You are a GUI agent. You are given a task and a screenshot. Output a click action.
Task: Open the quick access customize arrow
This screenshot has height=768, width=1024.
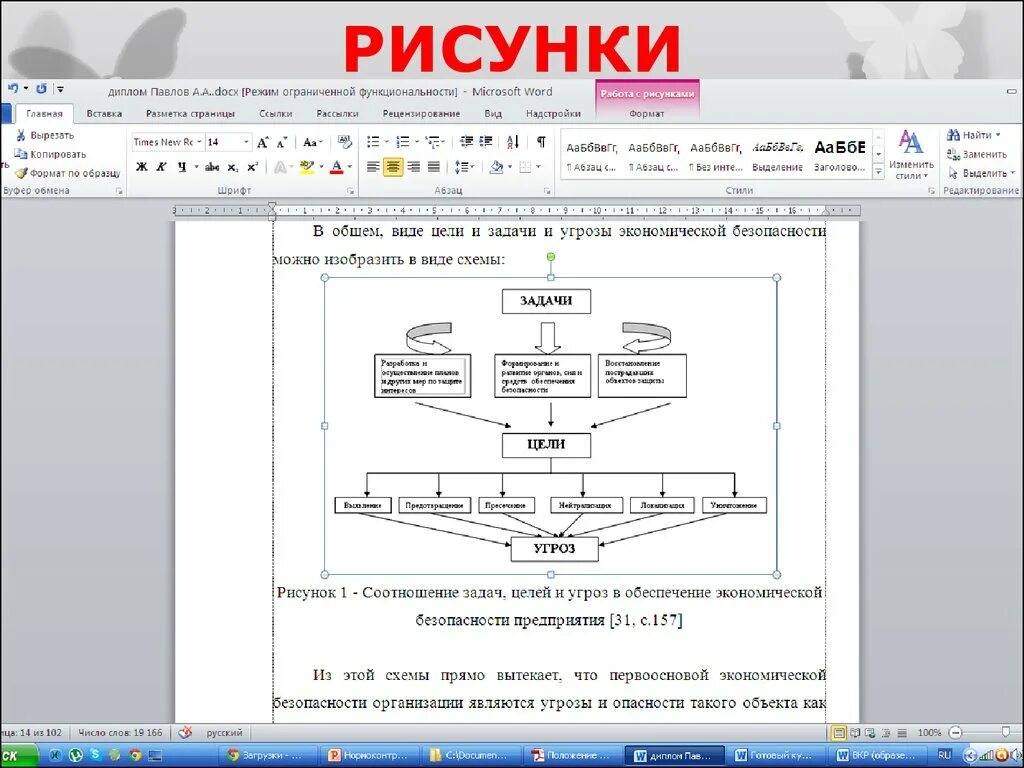tap(60, 89)
